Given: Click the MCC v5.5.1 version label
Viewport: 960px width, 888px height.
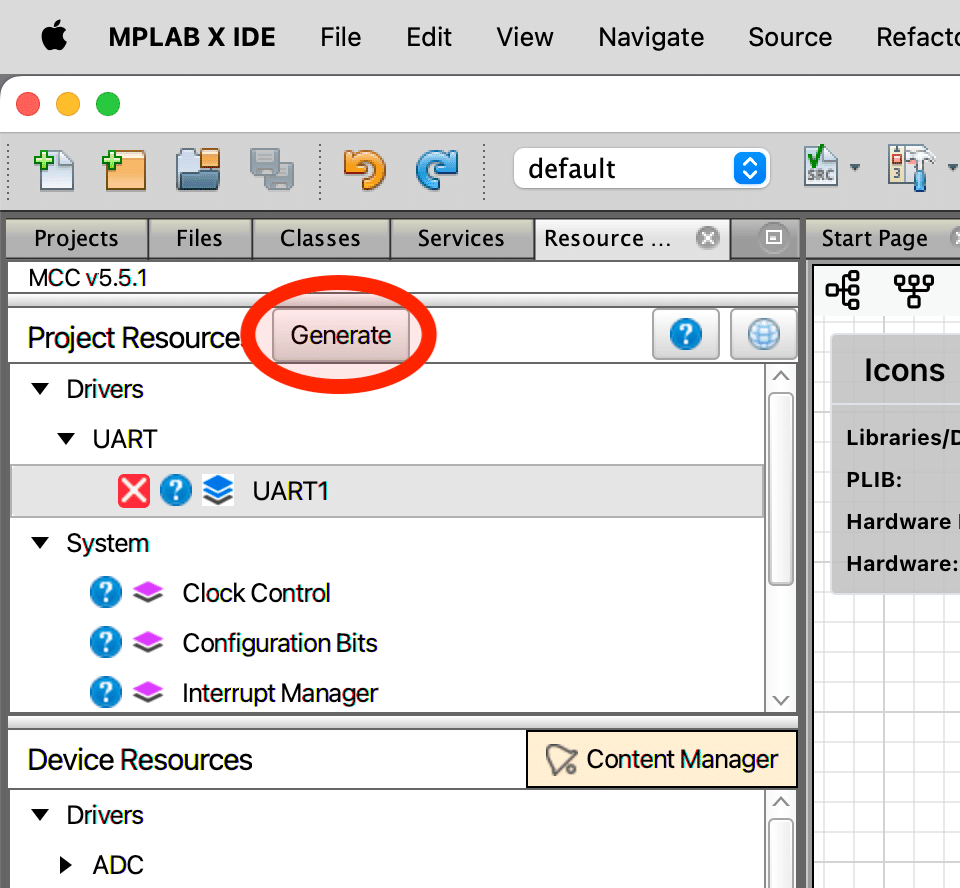Looking at the screenshot, I should 88,278.
